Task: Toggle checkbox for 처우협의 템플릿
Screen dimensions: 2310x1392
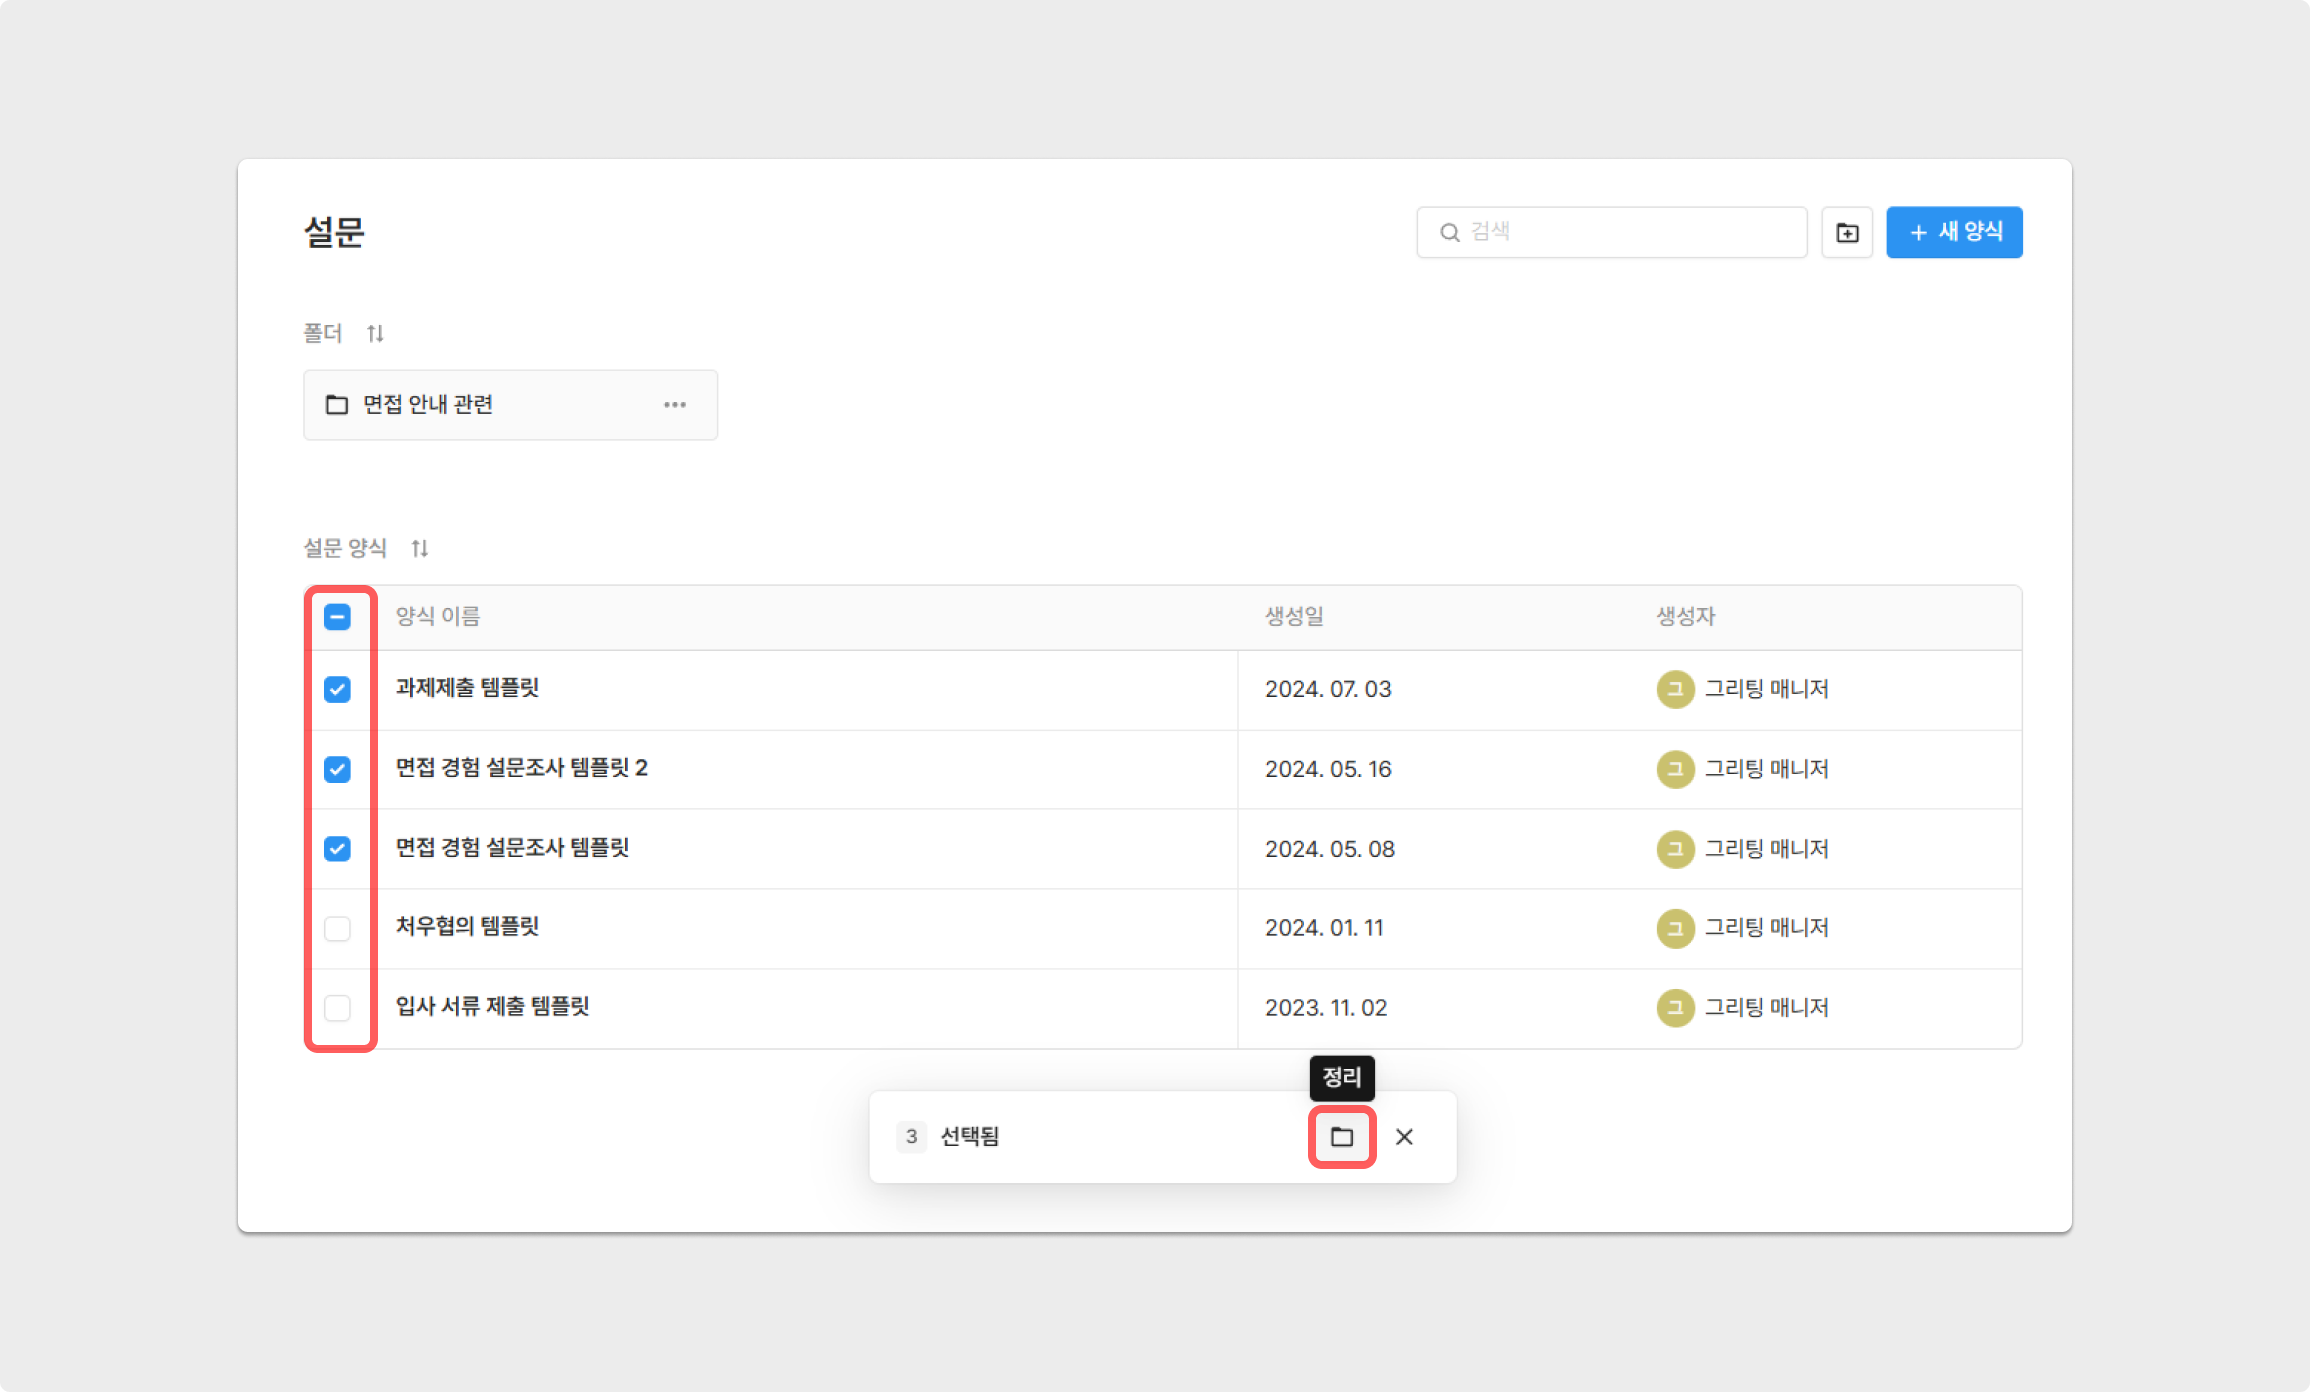Action: 340,927
